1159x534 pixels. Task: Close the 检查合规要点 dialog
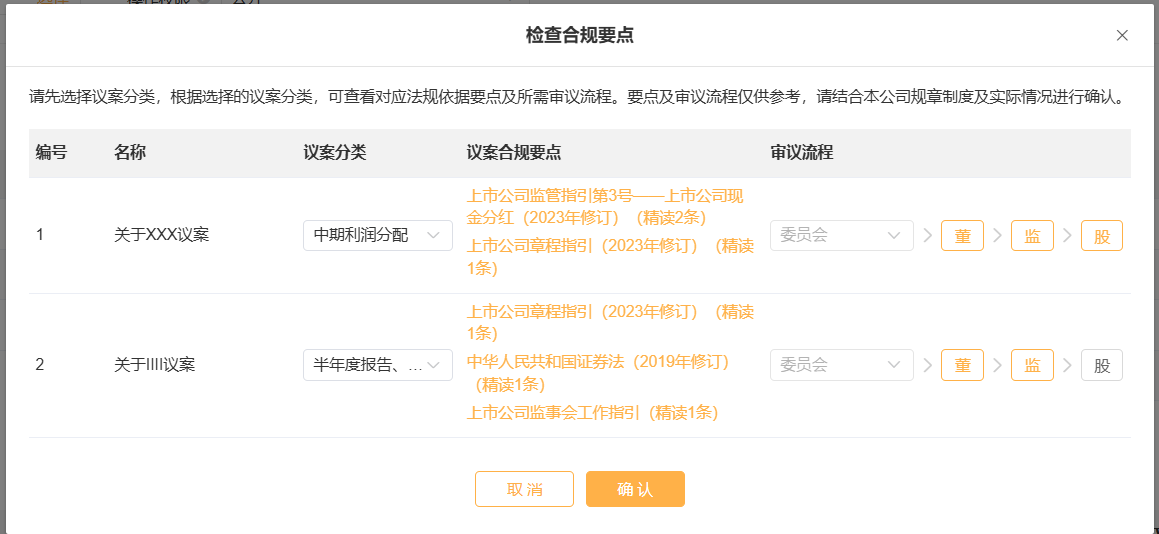(x=1122, y=36)
